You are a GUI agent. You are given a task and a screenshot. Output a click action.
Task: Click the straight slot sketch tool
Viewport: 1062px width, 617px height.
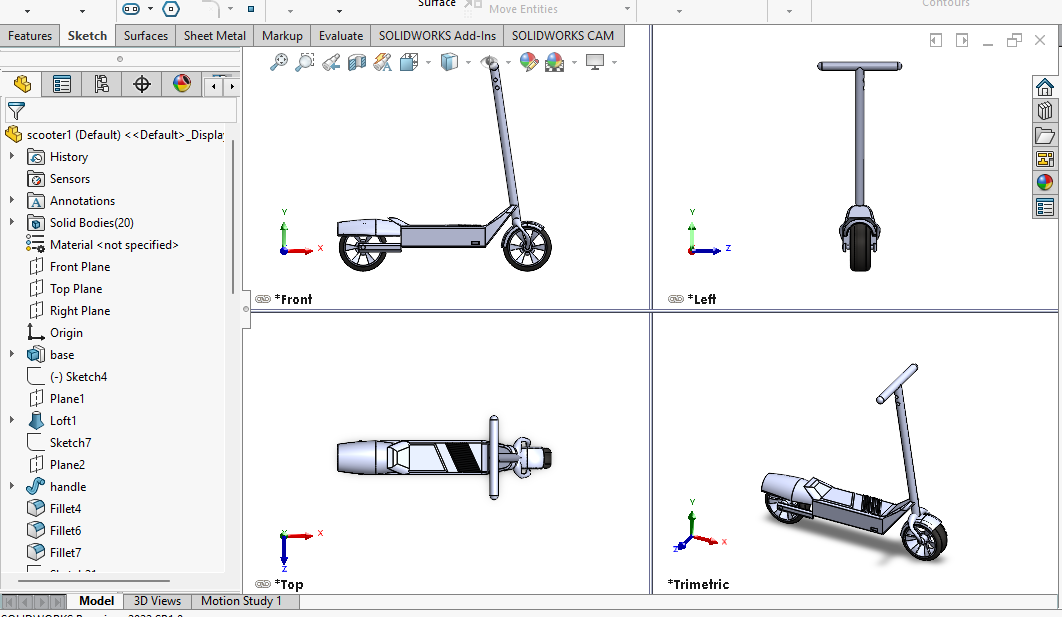click(131, 9)
